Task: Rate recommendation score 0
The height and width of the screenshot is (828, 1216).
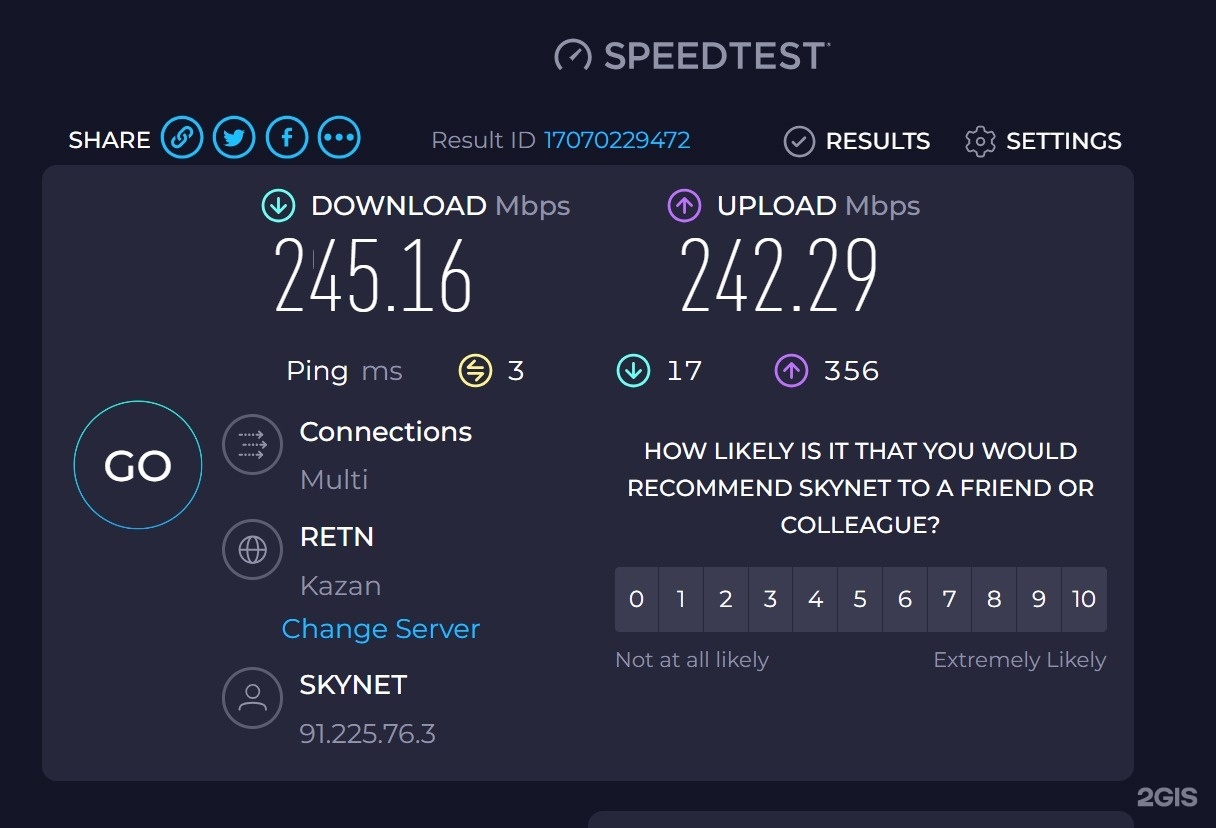Action: point(636,599)
